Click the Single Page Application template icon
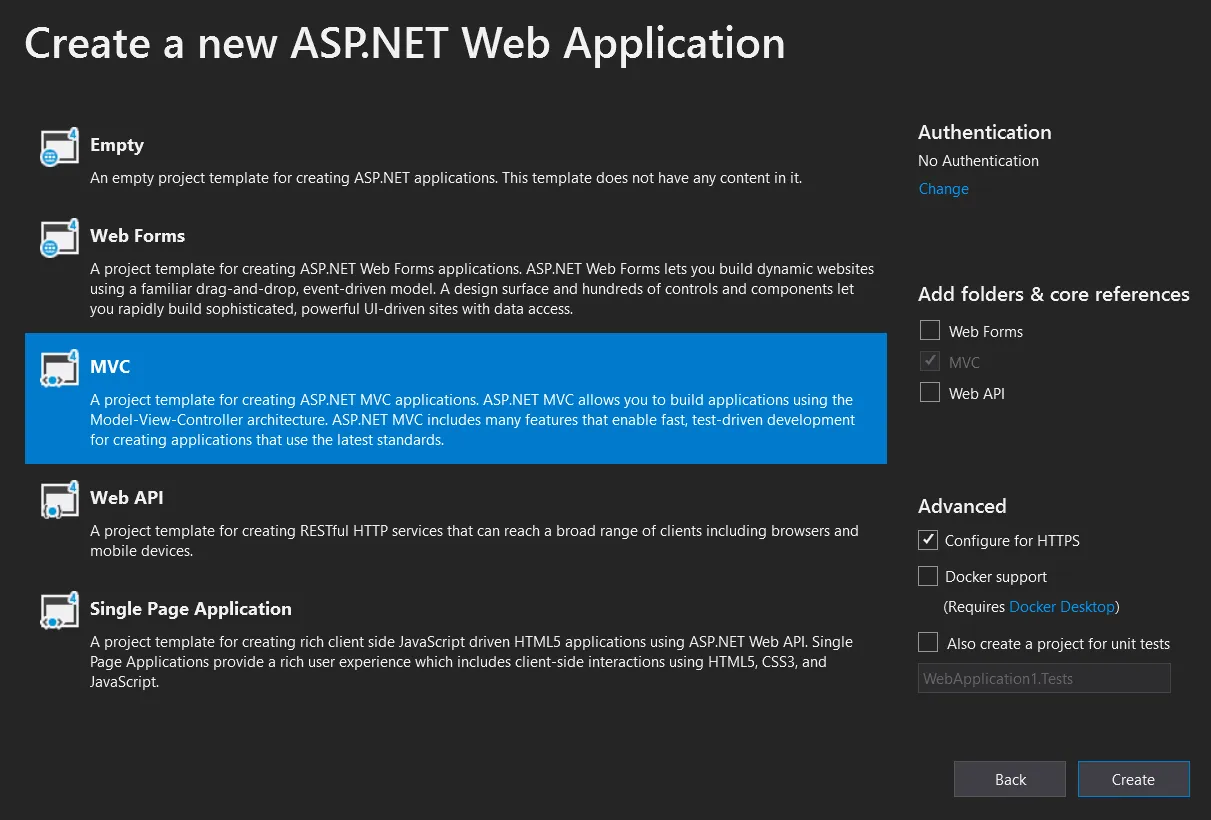The width and height of the screenshot is (1211, 820). click(x=59, y=610)
